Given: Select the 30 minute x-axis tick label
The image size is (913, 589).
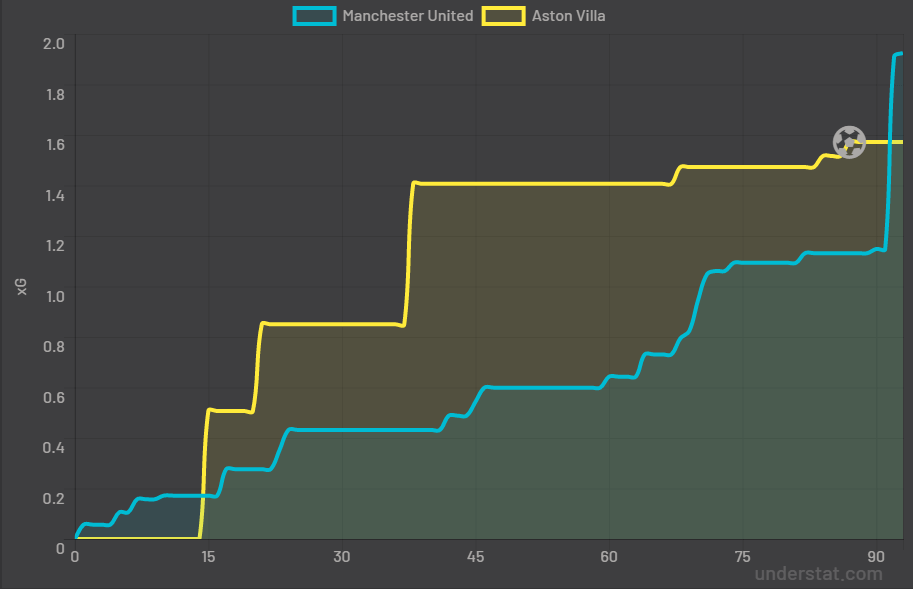Looking at the screenshot, I should (342, 556).
